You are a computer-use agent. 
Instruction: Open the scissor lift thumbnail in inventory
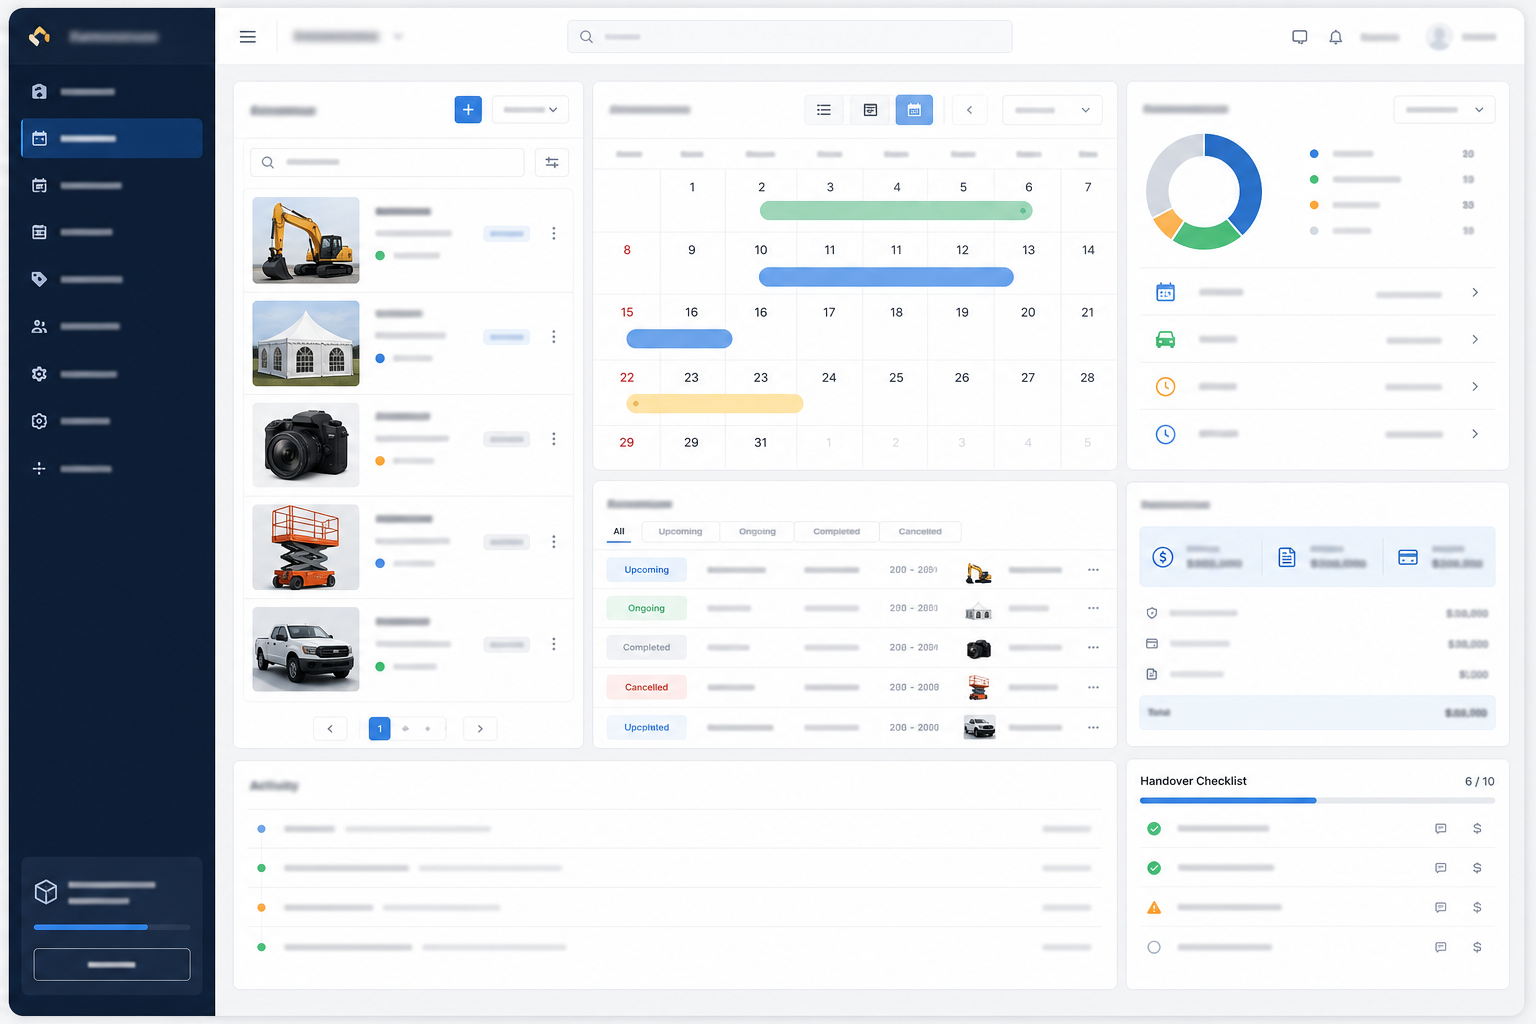tap(306, 548)
